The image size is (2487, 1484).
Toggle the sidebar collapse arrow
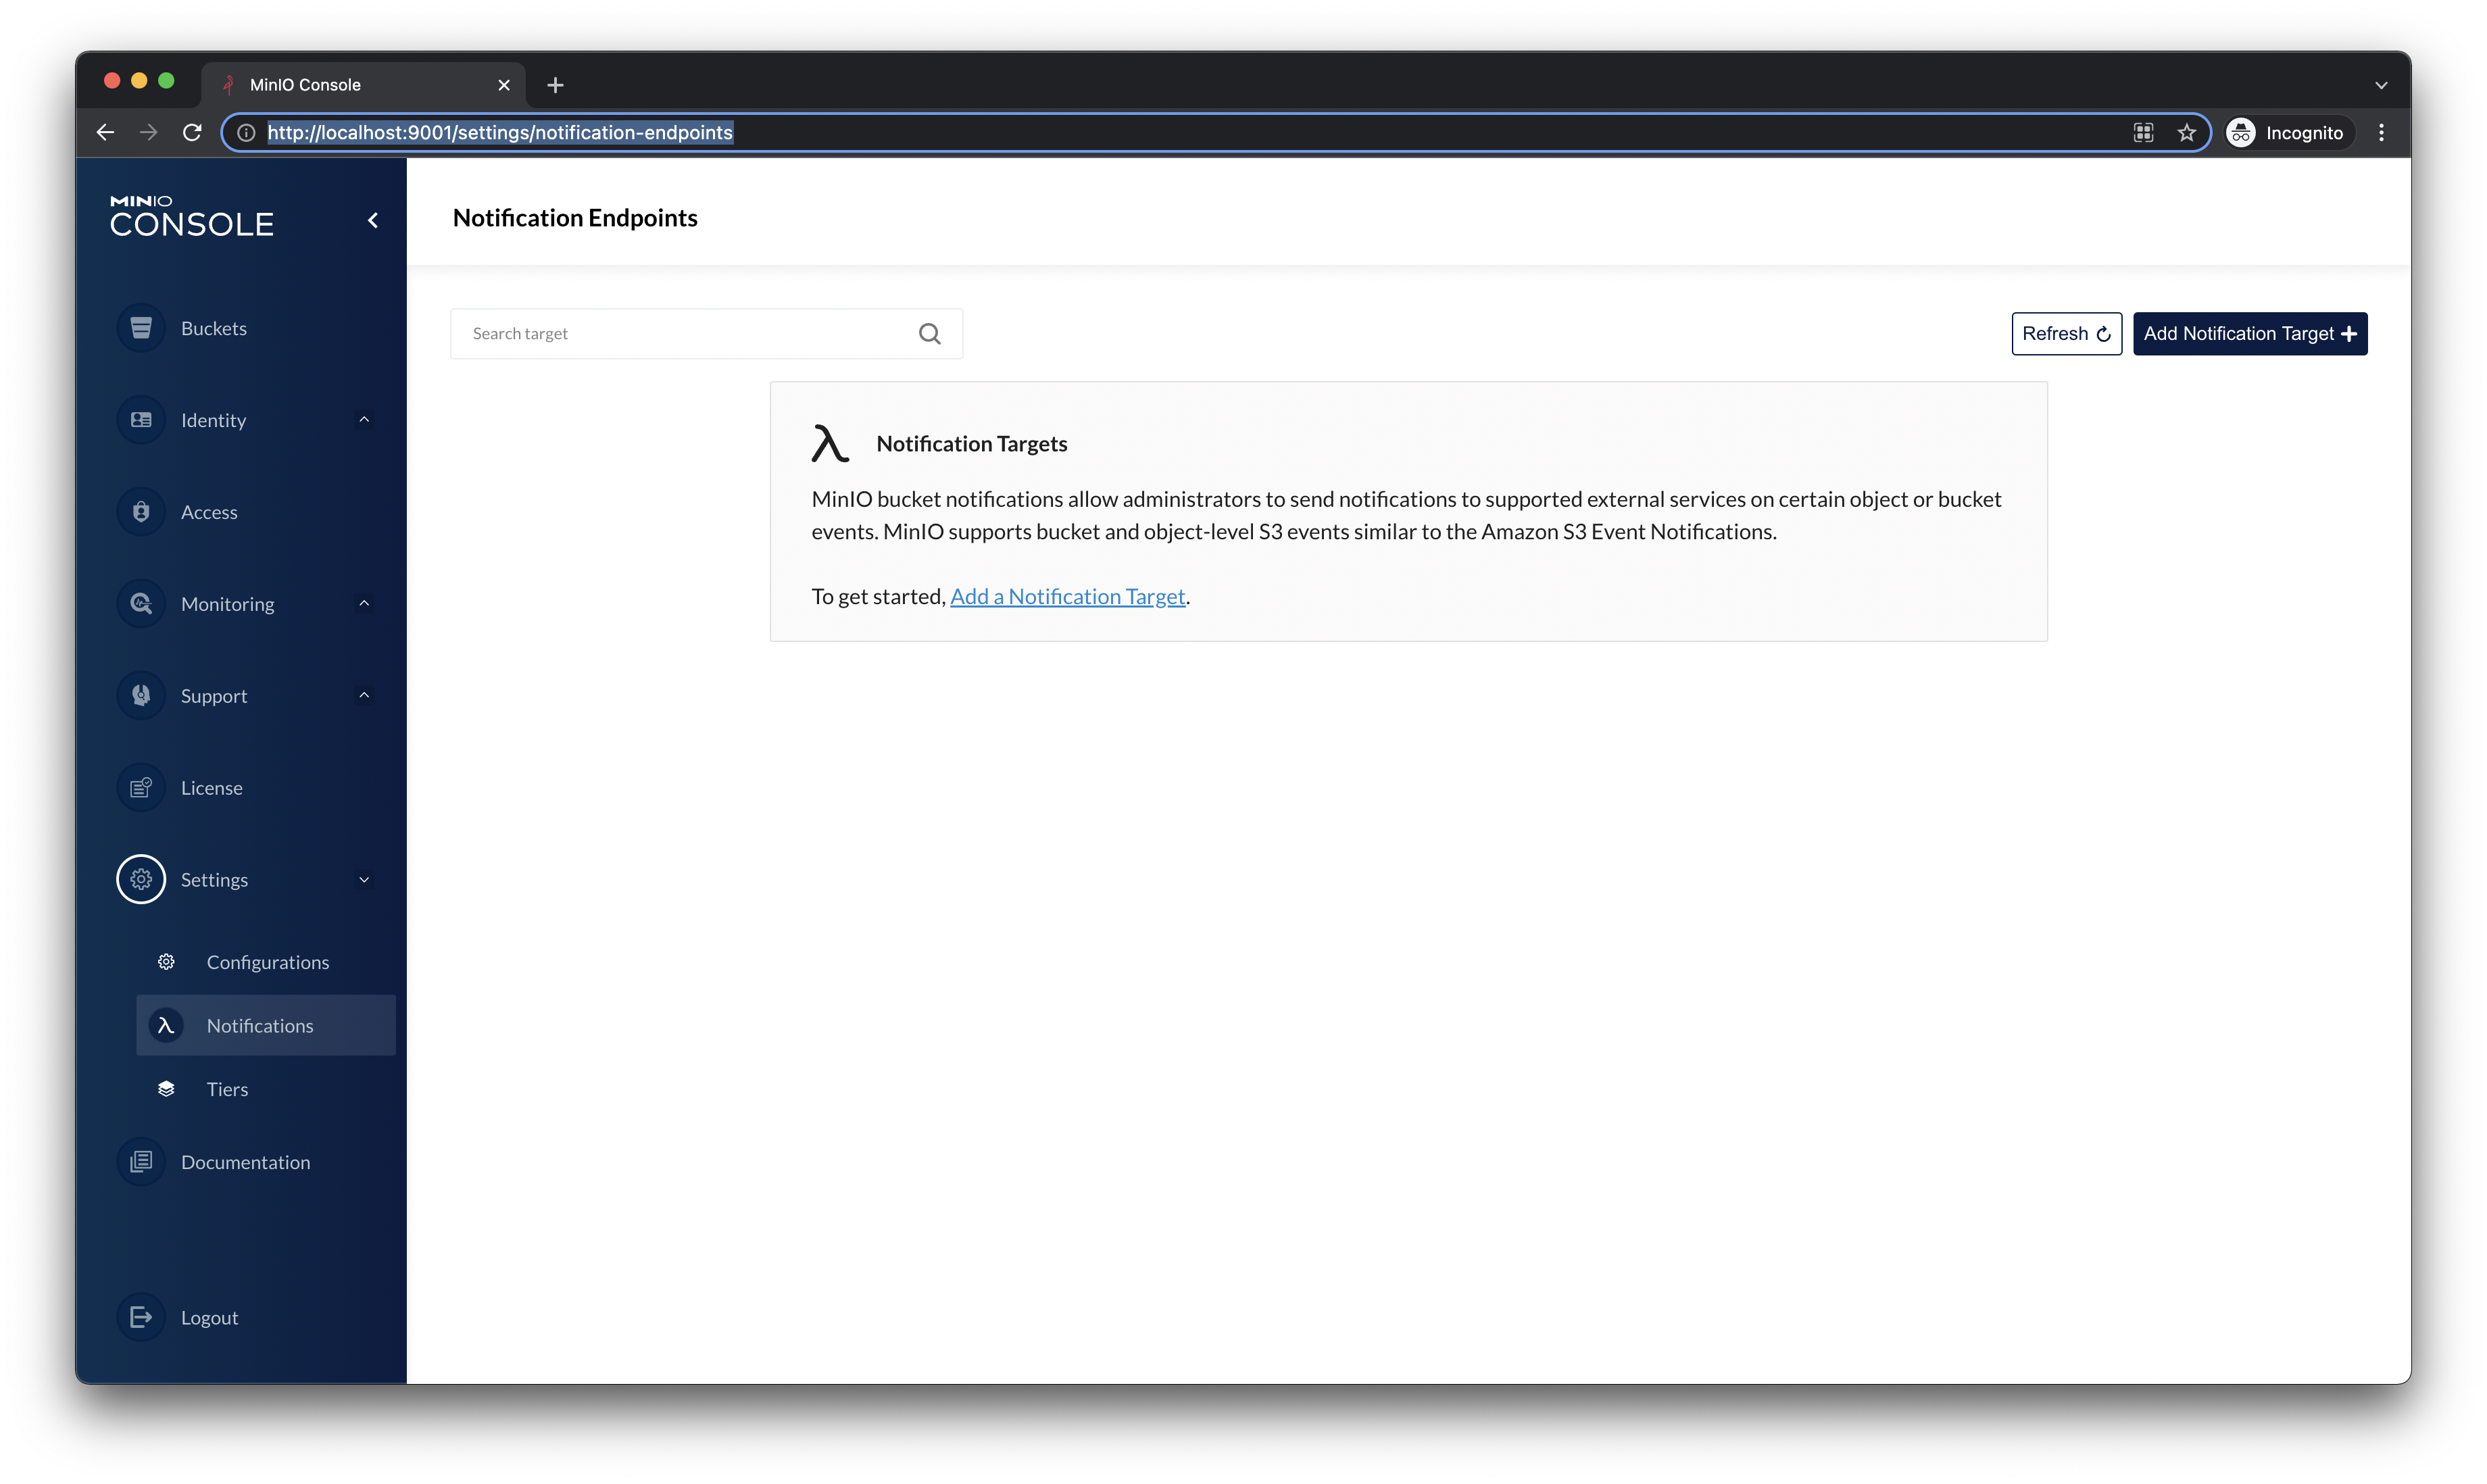(x=372, y=219)
